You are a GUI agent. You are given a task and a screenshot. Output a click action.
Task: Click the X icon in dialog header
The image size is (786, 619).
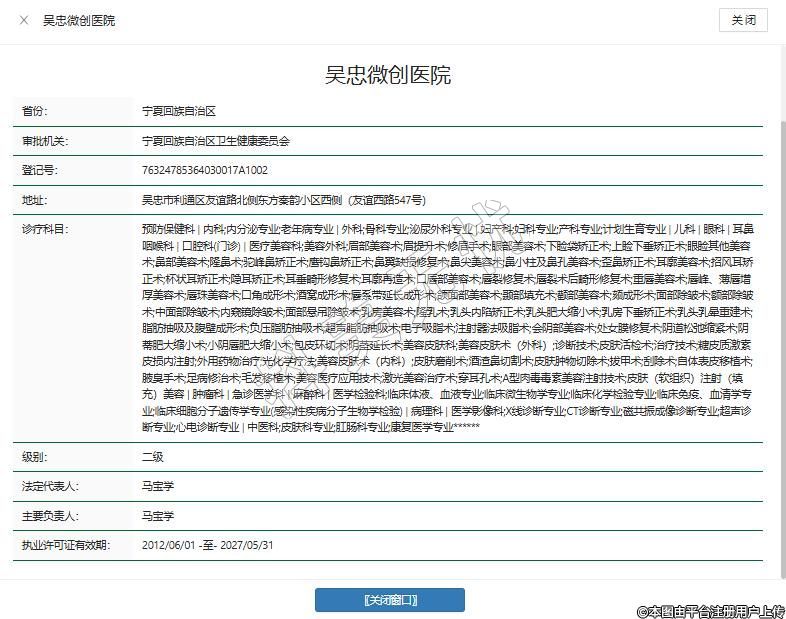pos(24,20)
